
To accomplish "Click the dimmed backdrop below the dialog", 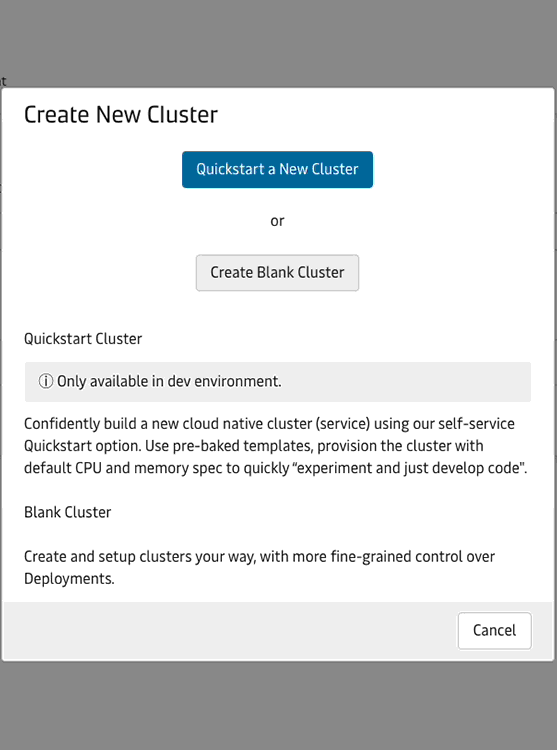I will coord(278,706).
